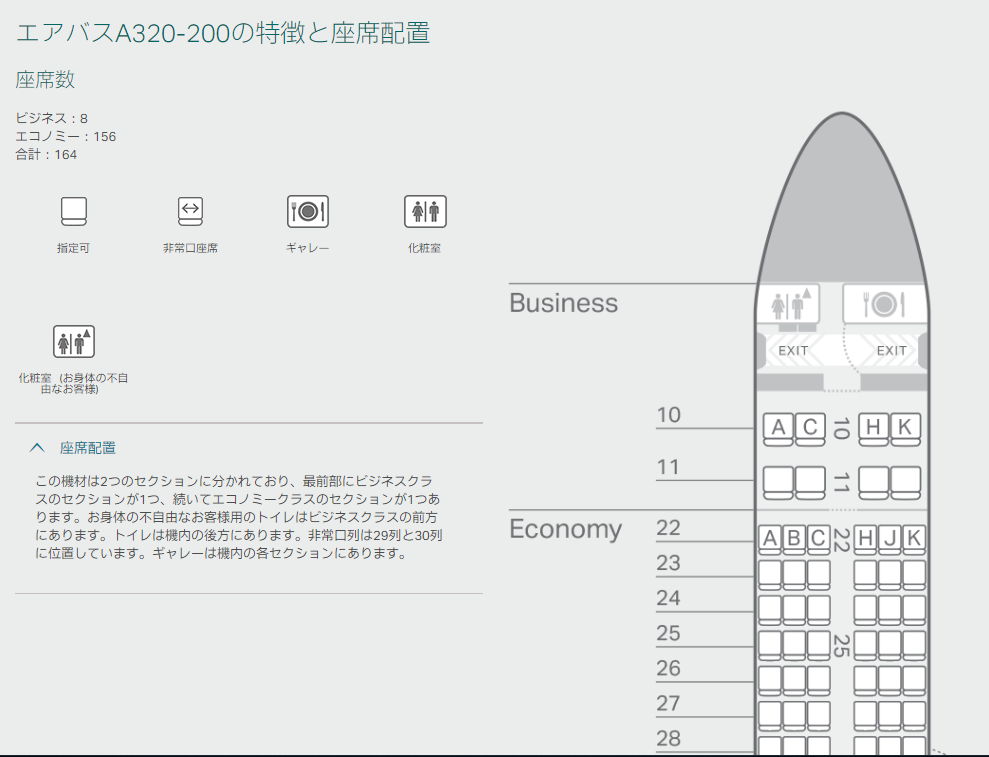Screen dimensions: 989x757
Task: Click the エコノミー：156 seat count
Action: point(66,136)
